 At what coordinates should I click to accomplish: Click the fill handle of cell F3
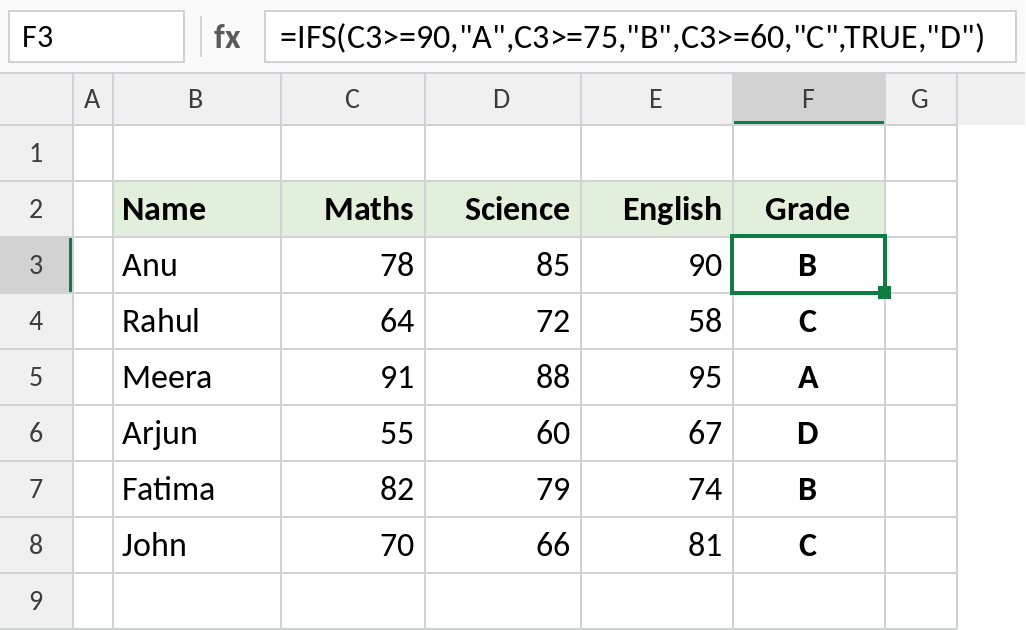885,292
